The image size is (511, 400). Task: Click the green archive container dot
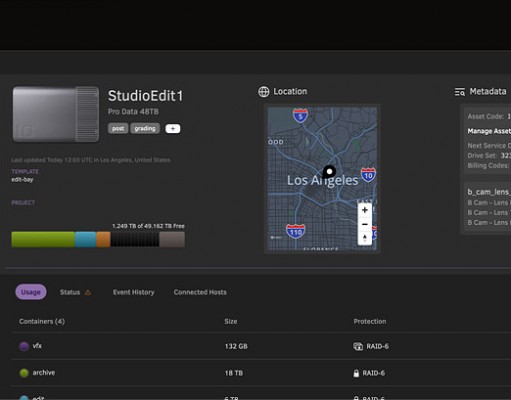24,373
